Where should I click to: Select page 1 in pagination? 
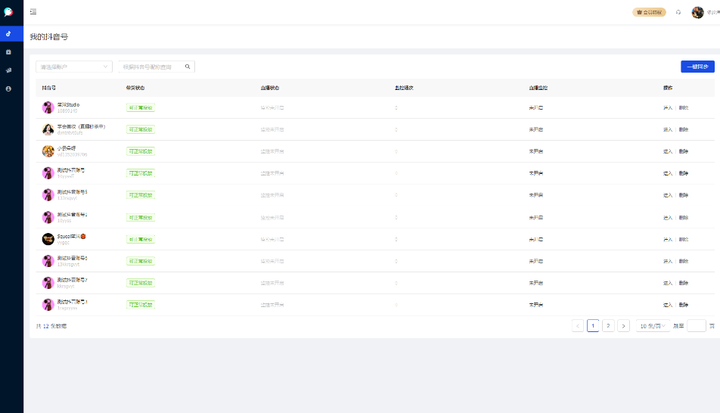pos(593,326)
